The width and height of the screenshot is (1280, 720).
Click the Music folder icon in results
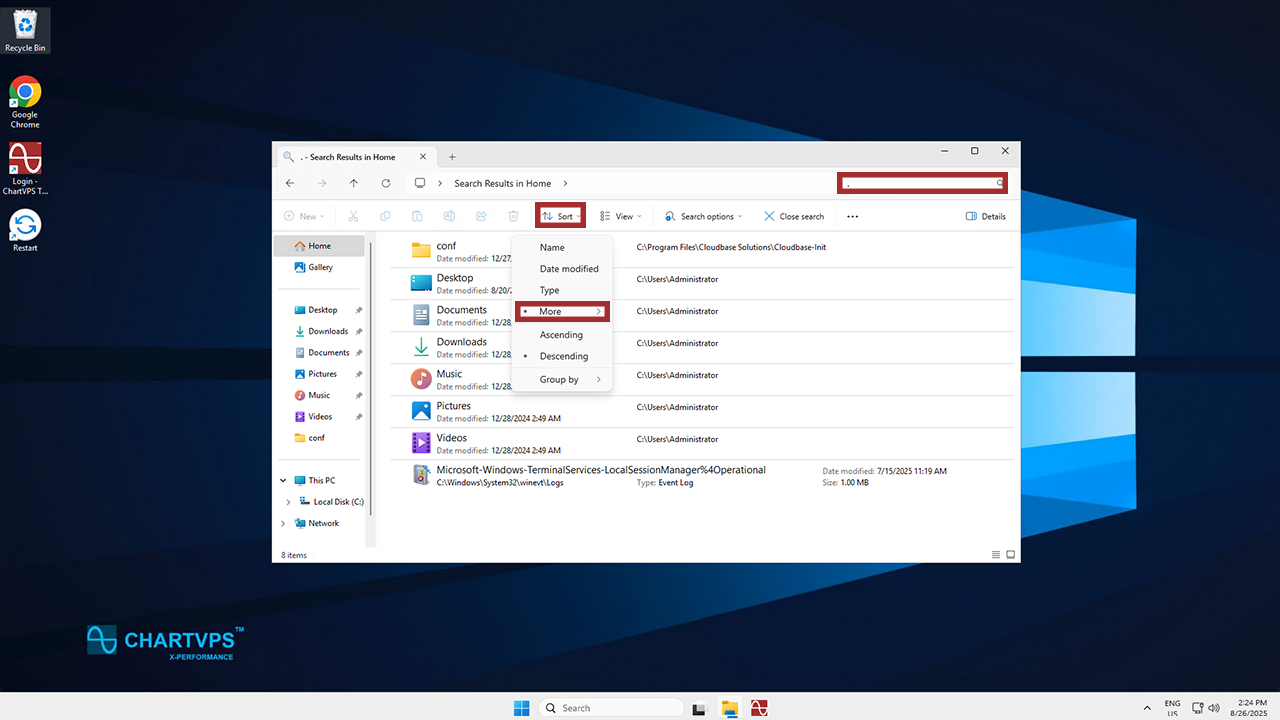click(x=421, y=379)
